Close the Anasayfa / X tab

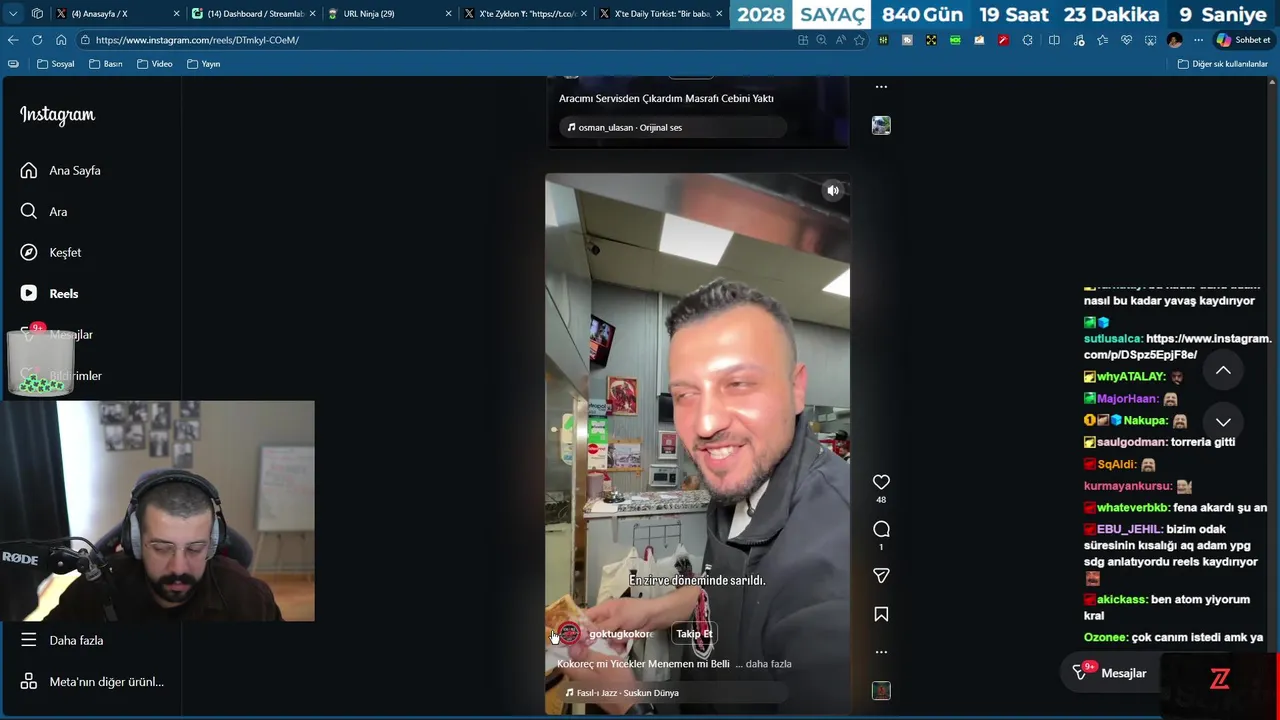tap(177, 14)
